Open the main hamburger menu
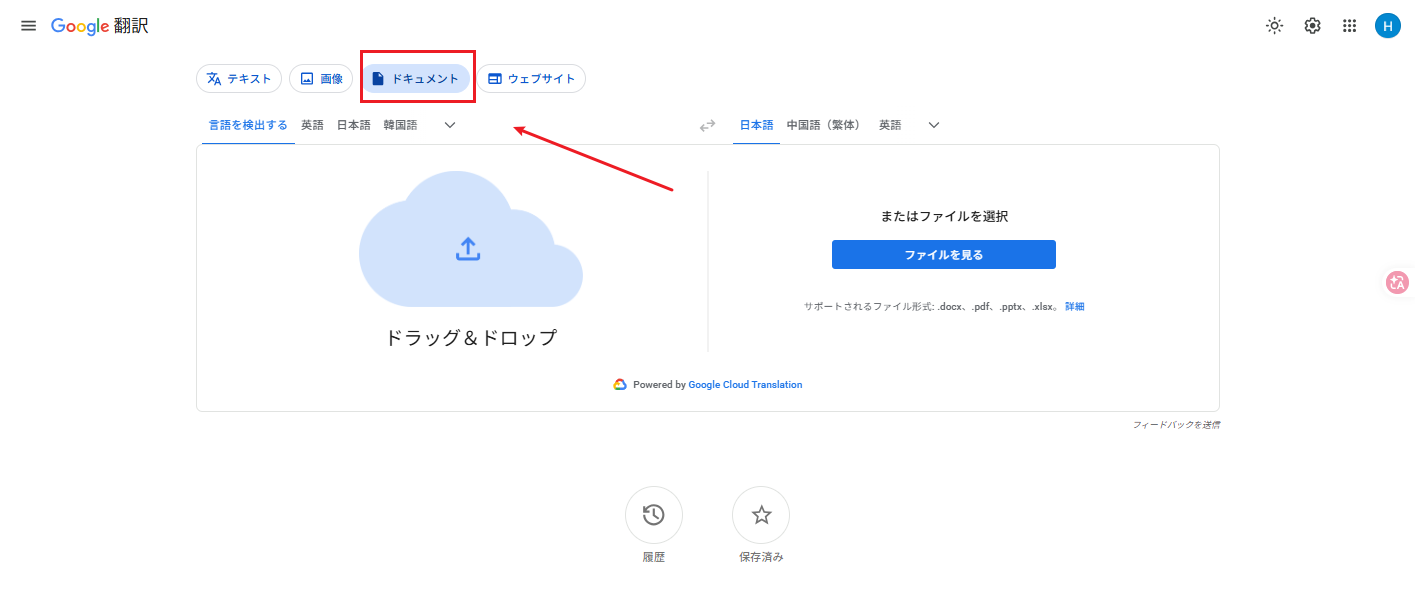The width and height of the screenshot is (1415, 605). (28, 26)
